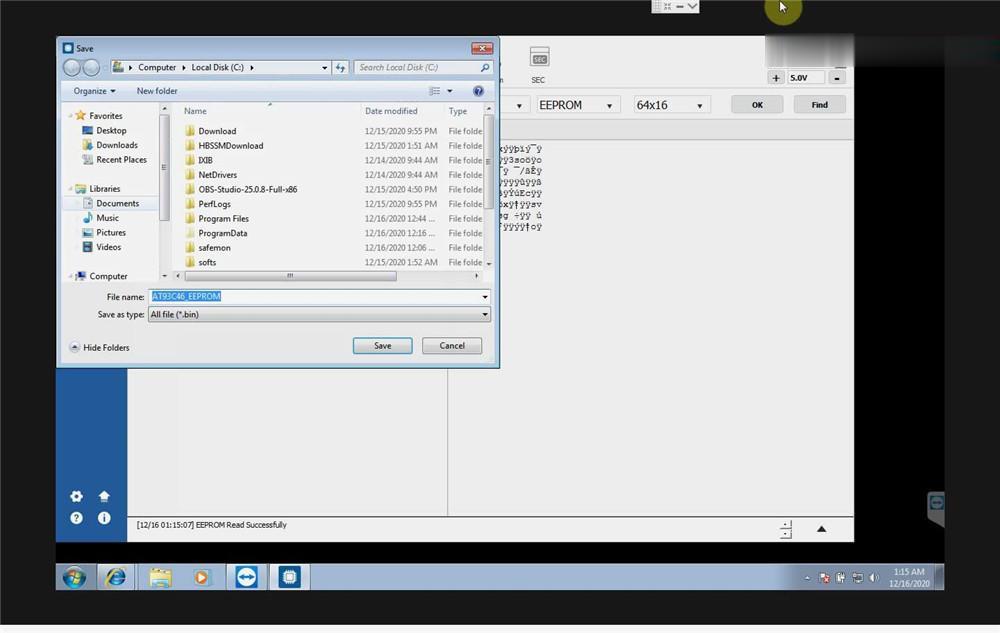Click the OK button in programmer window
This screenshot has height=633, width=1000.
click(x=757, y=105)
